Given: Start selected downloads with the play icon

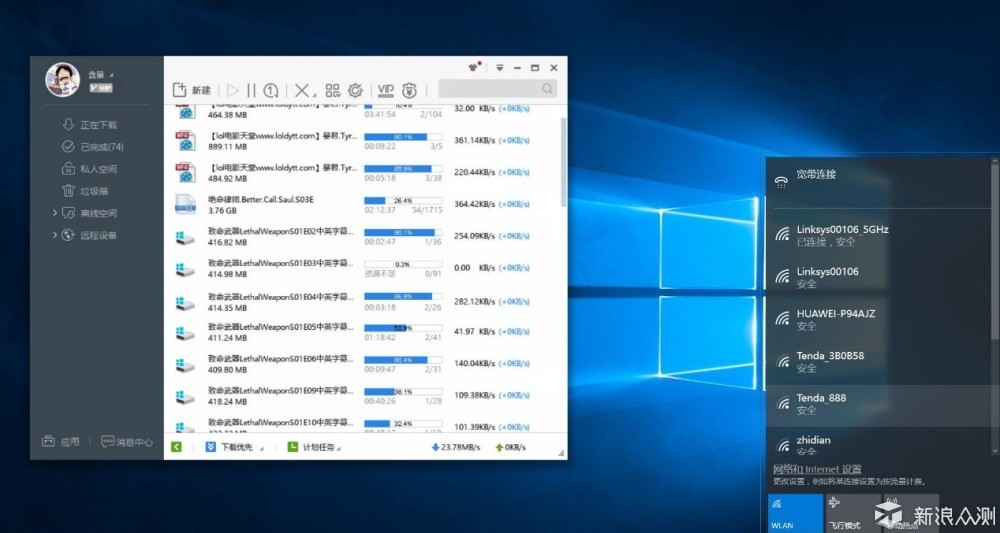Looking at the screenshot, I should (x=233, y=91).
